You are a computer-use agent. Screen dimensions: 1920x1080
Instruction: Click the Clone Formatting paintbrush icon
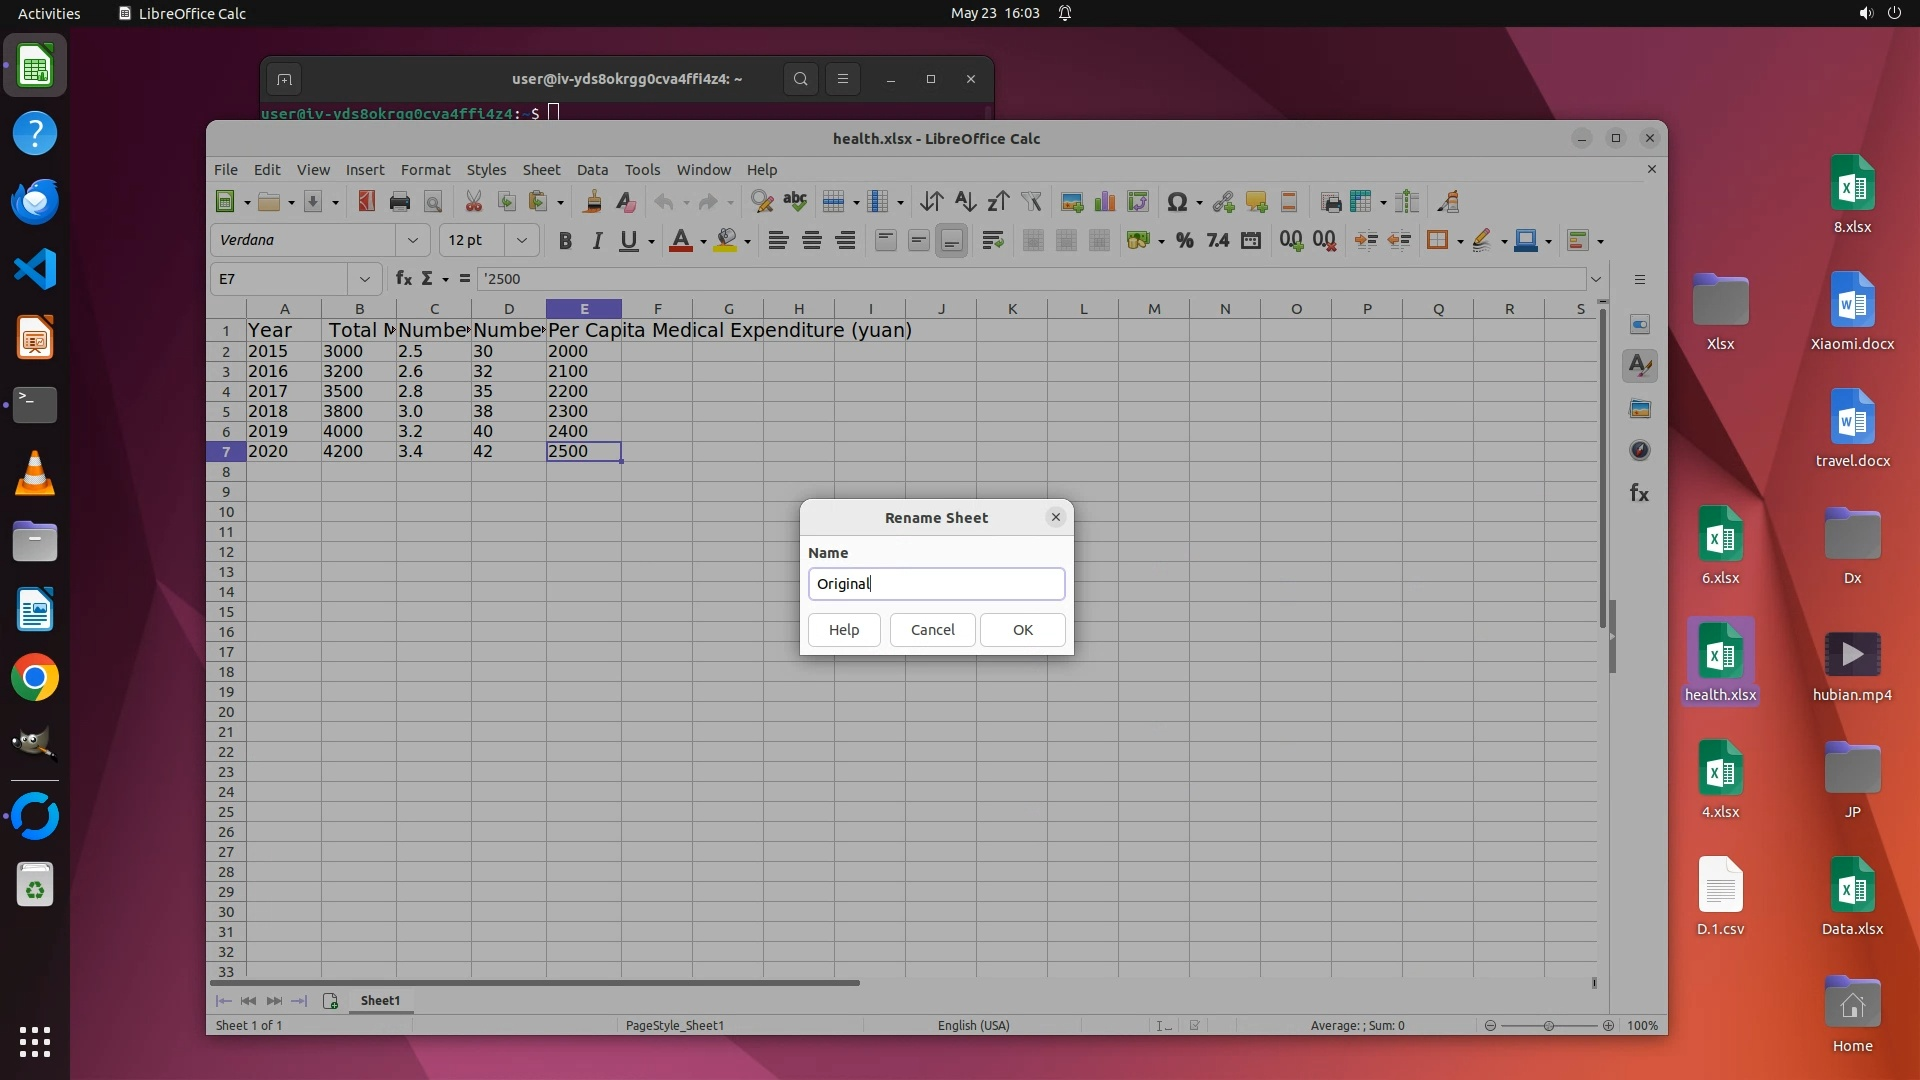coord(592,202)
